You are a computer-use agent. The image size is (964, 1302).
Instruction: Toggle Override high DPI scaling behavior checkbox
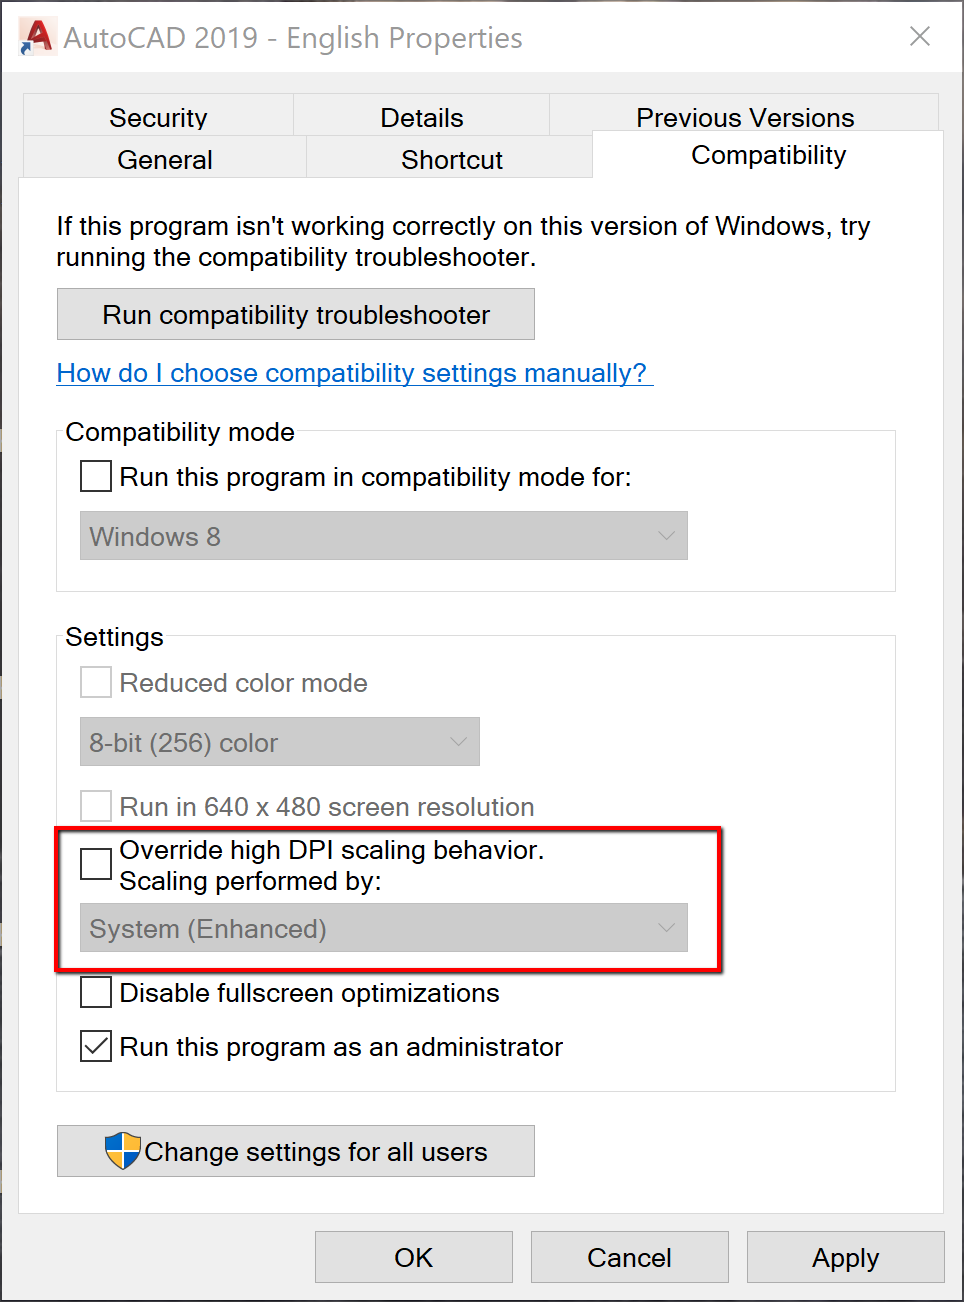click(96, 864)
